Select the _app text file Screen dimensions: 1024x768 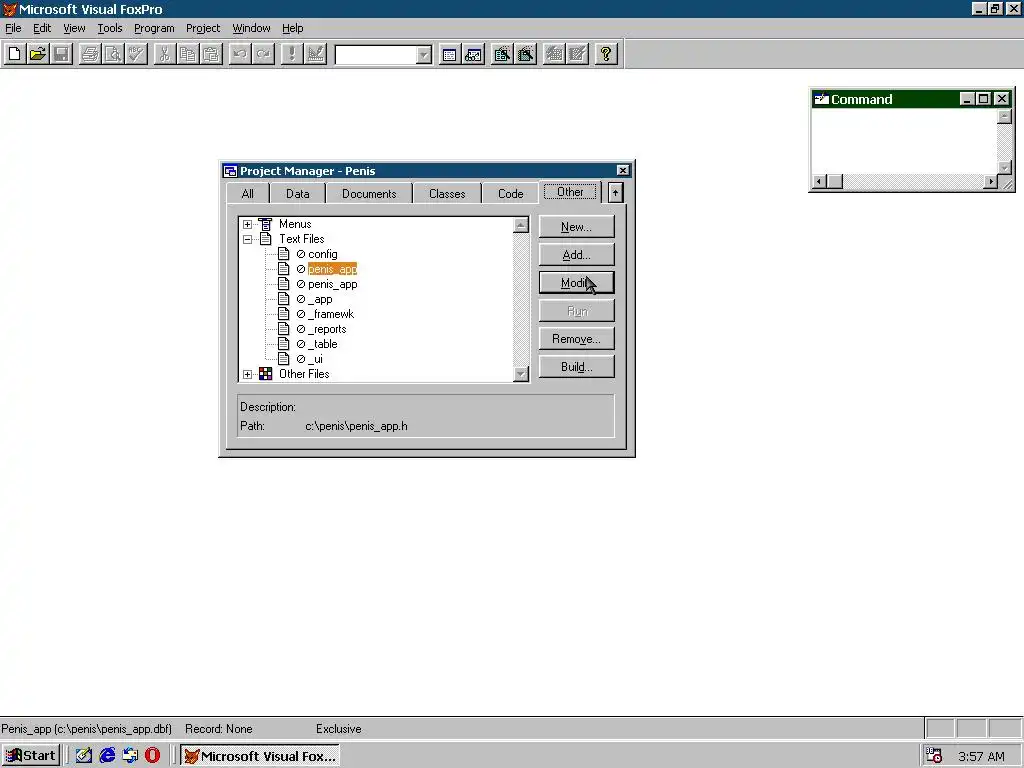coord(320,299)
